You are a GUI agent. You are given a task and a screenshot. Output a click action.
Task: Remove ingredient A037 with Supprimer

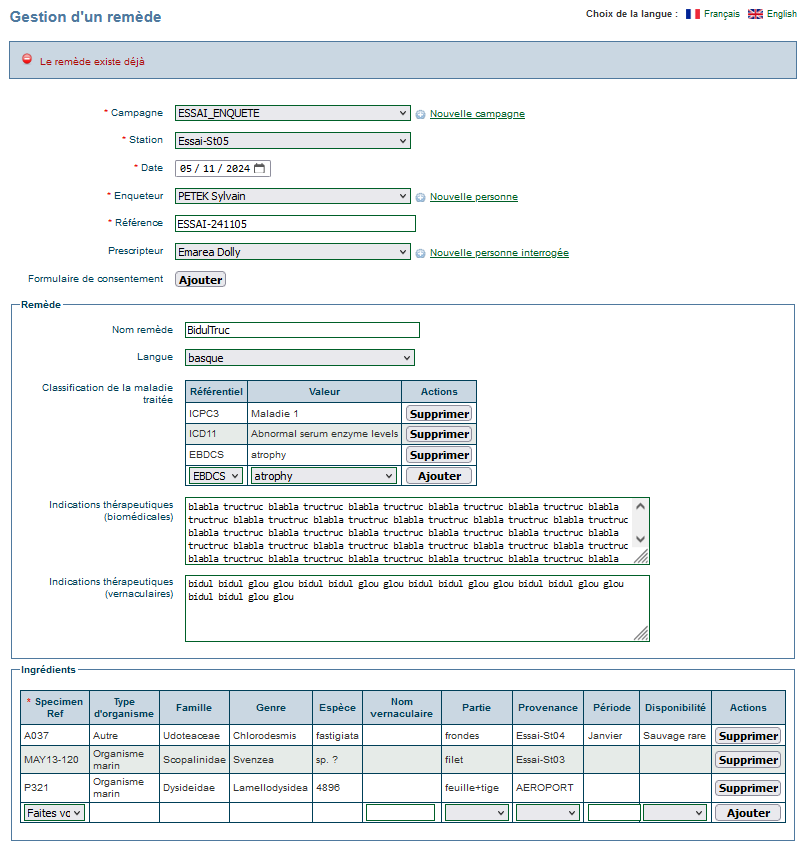pos(748,736)
